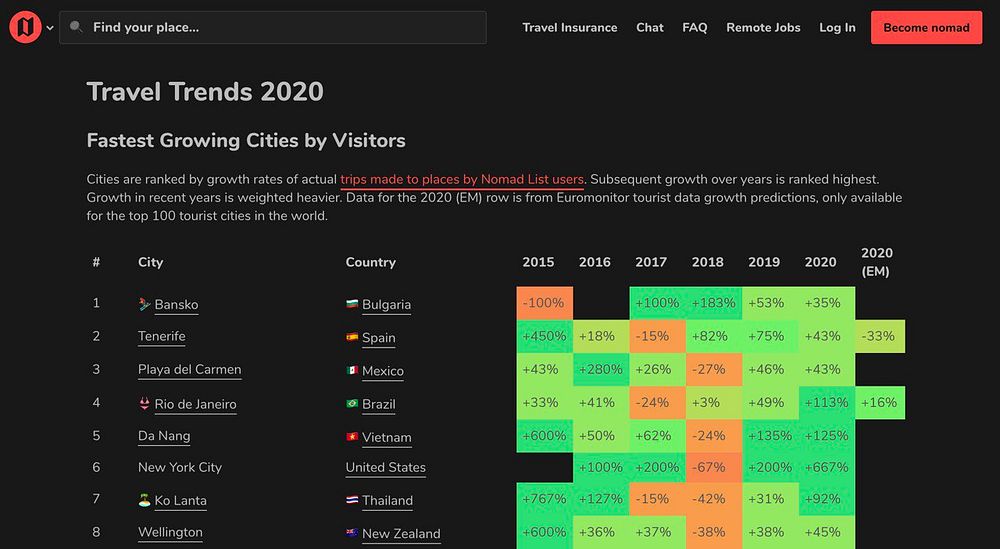This screenshot has width=1000, height=549.
Task: Click the 2018 column header
Action: coord(707,262)
